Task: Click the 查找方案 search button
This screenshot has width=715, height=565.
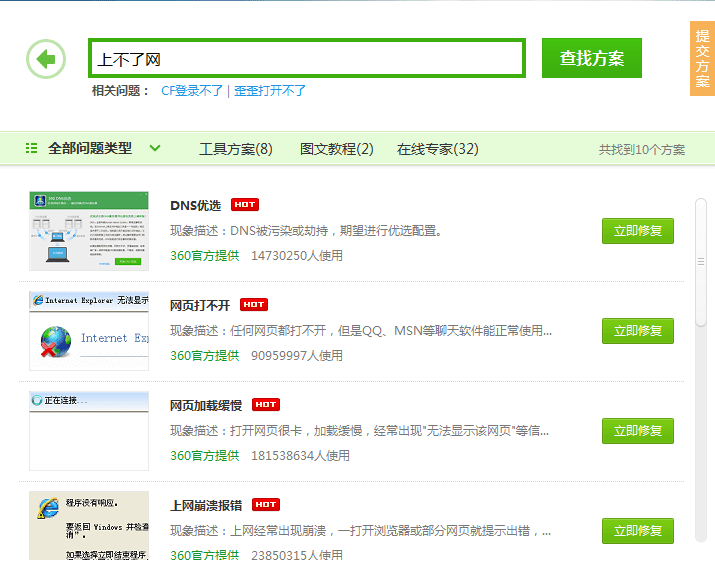Action: click(x=591, y=58)
